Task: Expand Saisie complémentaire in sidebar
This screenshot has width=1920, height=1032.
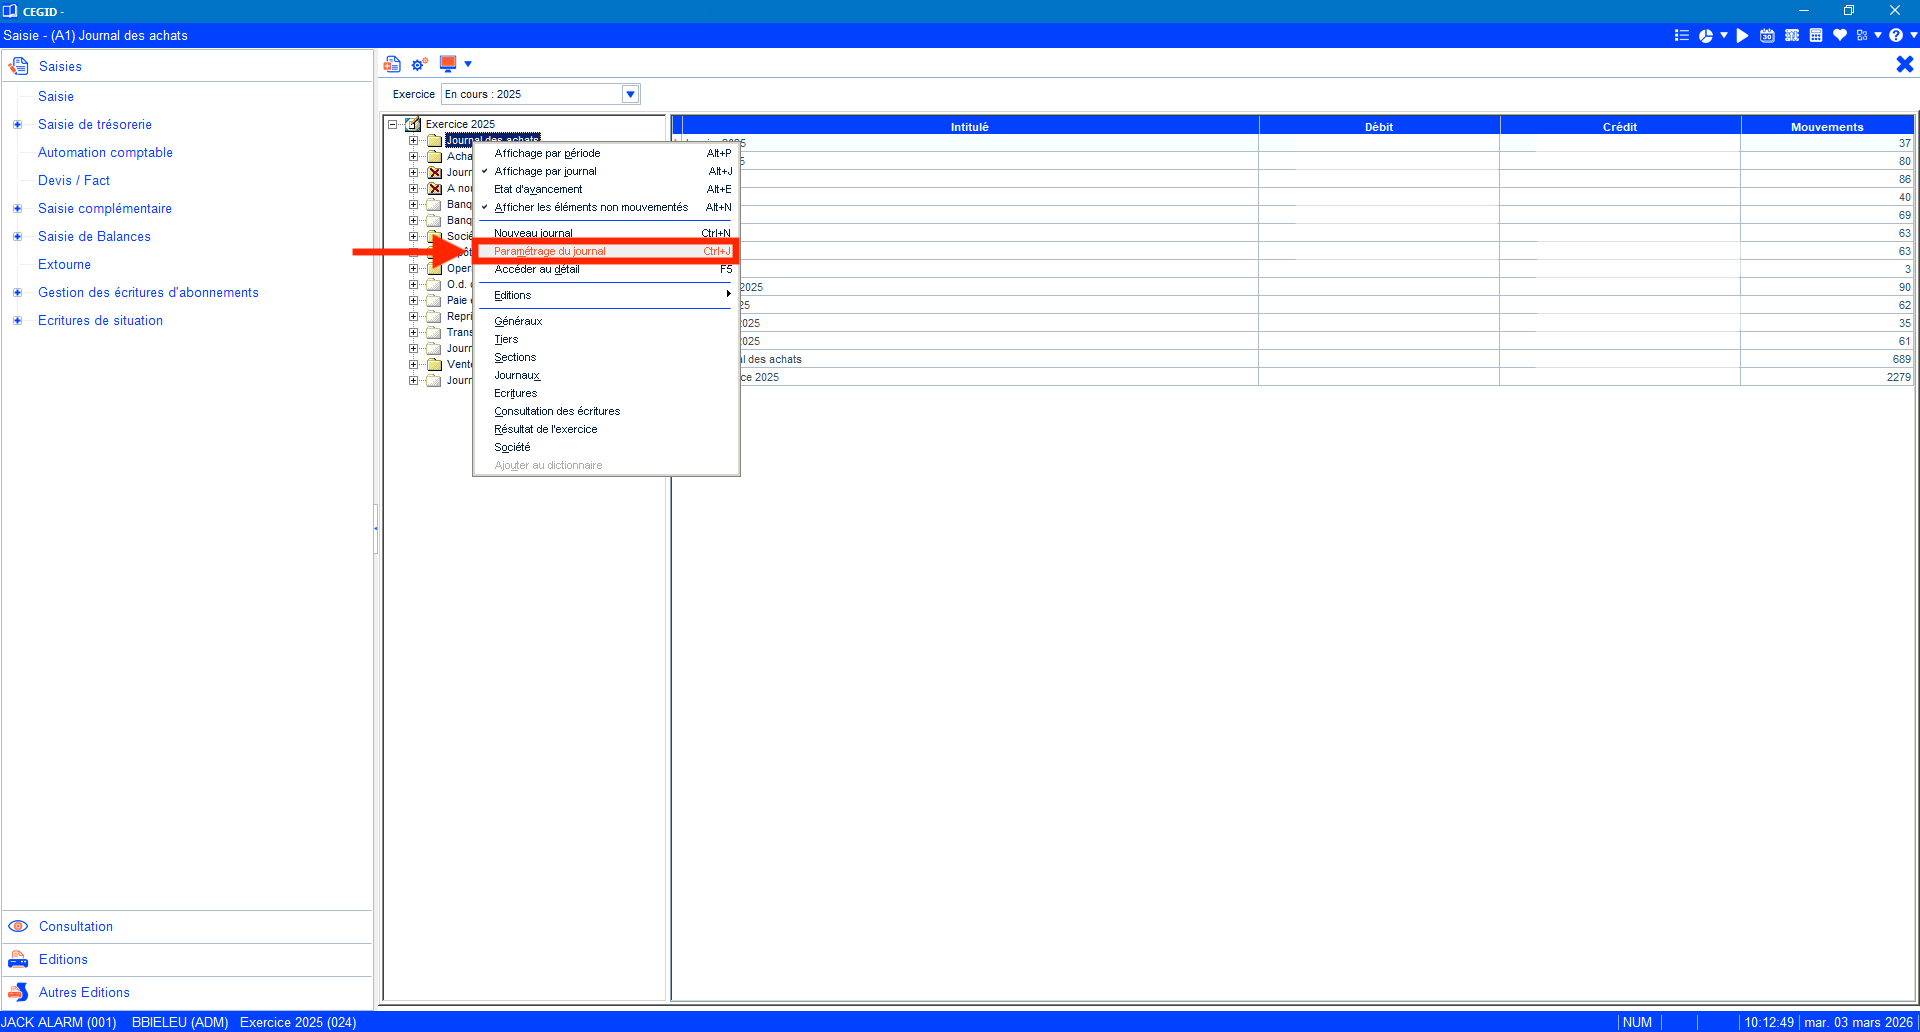Action: pos(17,209)
